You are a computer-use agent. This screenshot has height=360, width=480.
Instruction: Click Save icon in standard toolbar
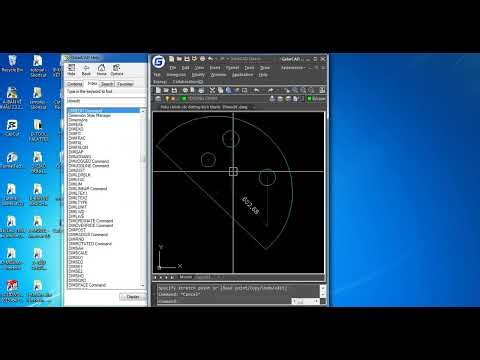[x=174, y=90]
